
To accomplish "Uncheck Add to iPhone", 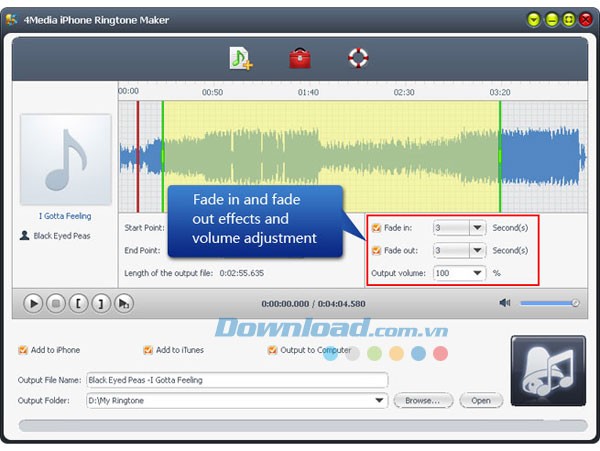I will pos(23,350).
